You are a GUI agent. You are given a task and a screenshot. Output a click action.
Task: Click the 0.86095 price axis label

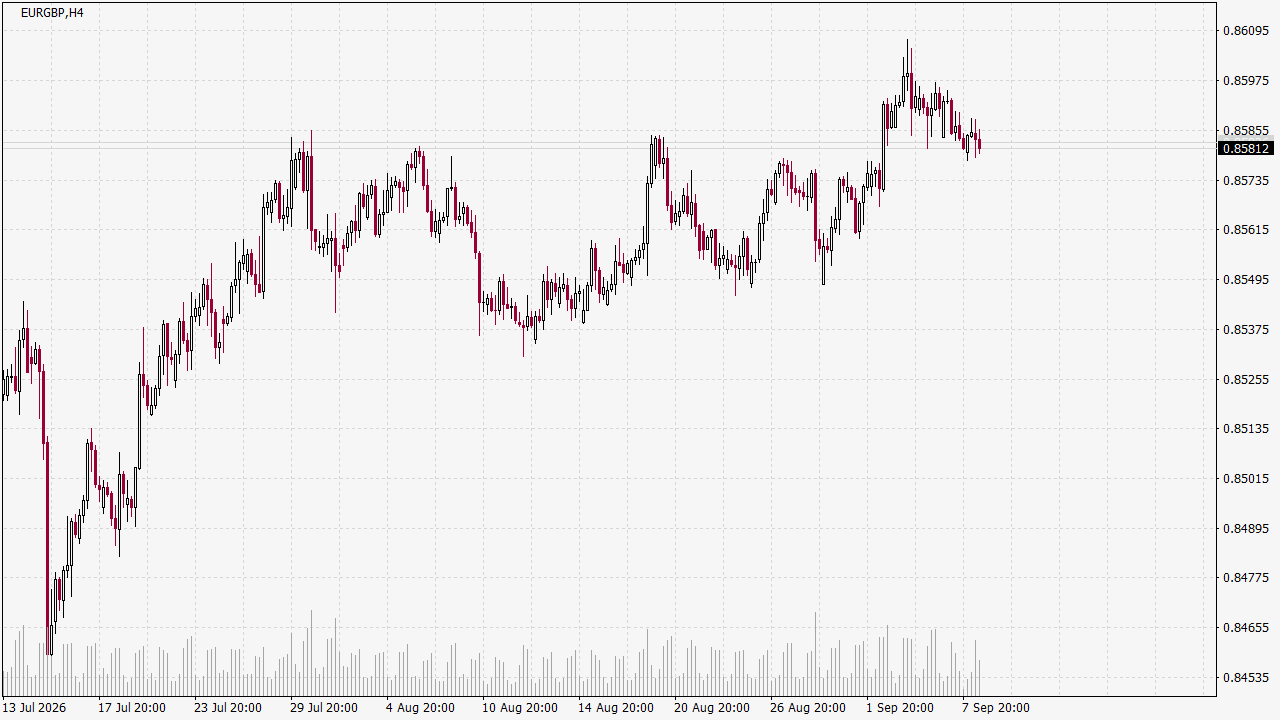pyautogui.click(x=1245, y=31)
